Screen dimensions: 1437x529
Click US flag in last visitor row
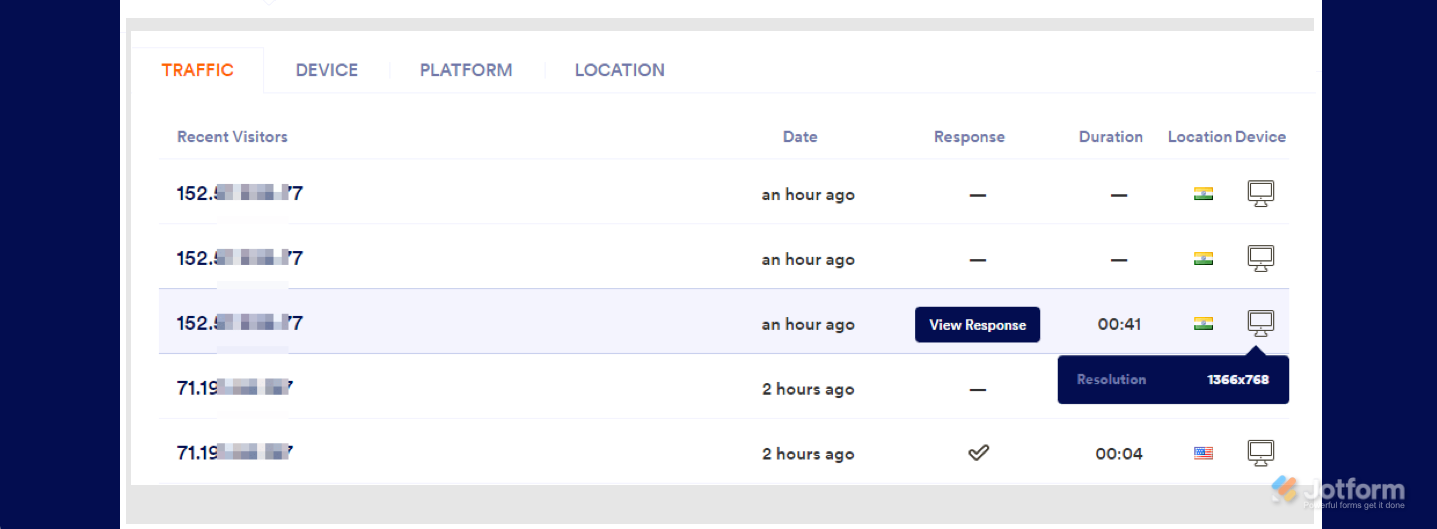tap(1203, 453)
